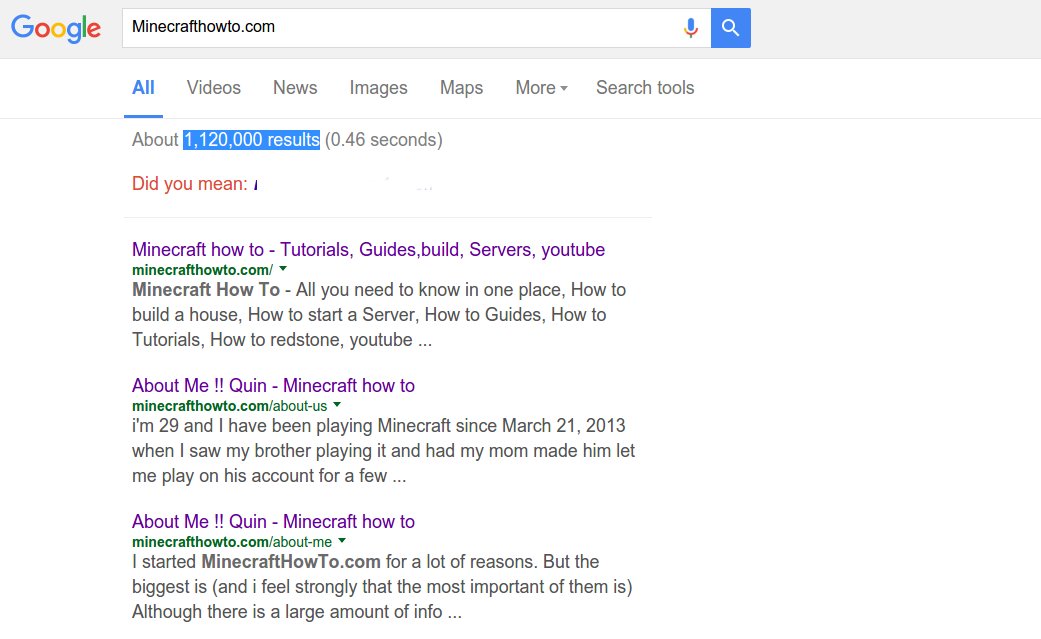1041x639 pixels.
Task: Select the All tab
Action: click(143, 88)
